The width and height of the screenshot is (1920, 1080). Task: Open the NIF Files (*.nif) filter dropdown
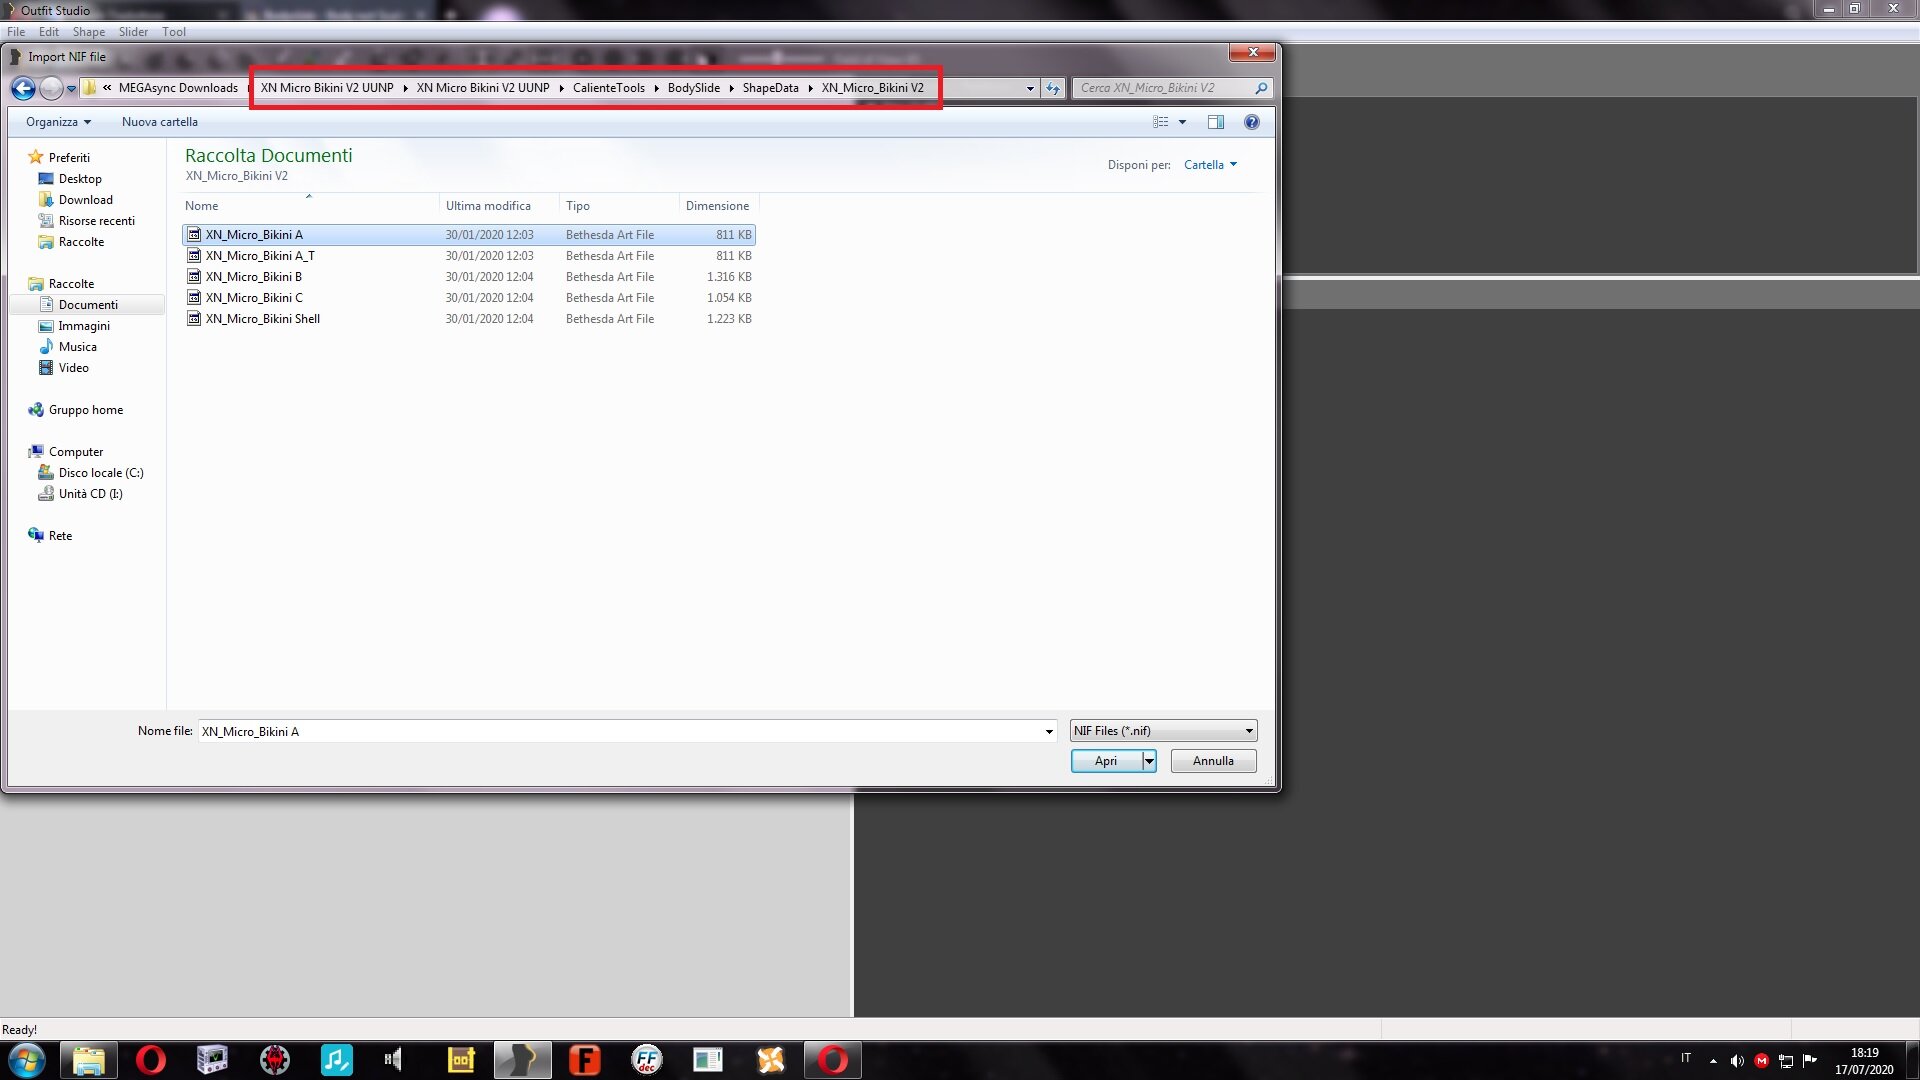click(x=1163, y=731)
